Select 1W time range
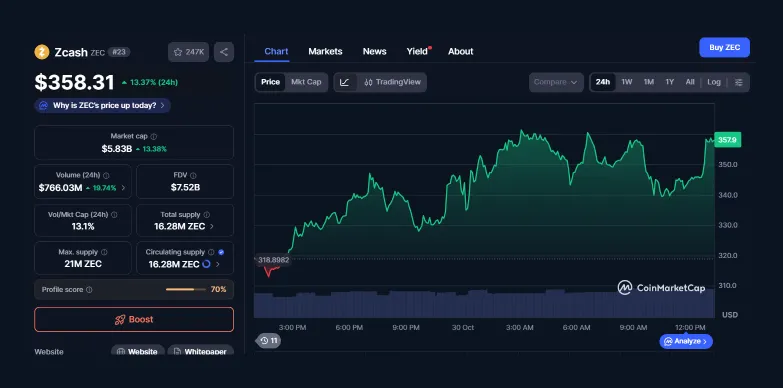This screenshot has height=388, width=783. 627,82
